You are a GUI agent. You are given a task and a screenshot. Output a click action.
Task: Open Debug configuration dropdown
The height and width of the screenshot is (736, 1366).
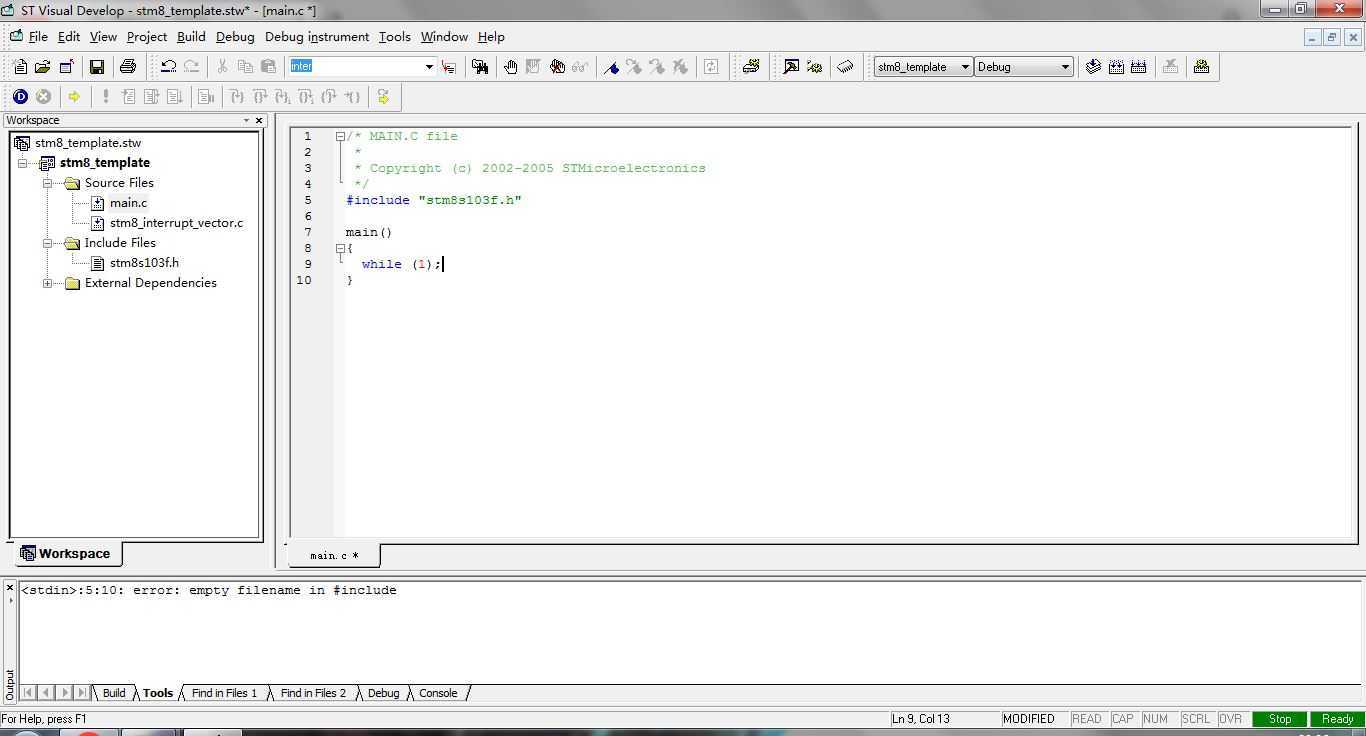click(x=1065, y=67)
